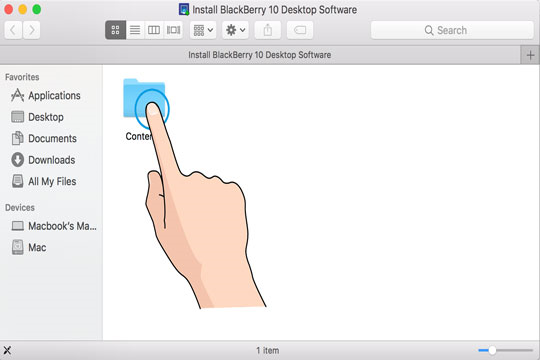Add a new tab with plus button
This screenshot has height=360, width=540.
point(530,55)
